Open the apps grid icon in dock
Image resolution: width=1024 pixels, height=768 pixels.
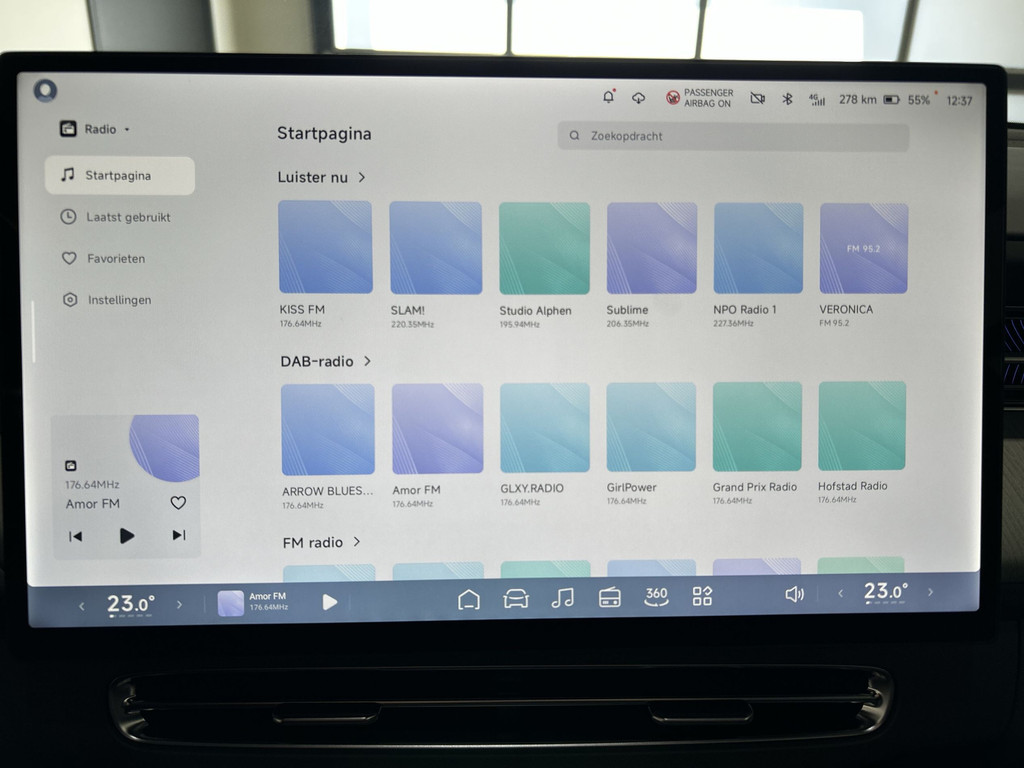pyautogui.click(x=702, y=596)
